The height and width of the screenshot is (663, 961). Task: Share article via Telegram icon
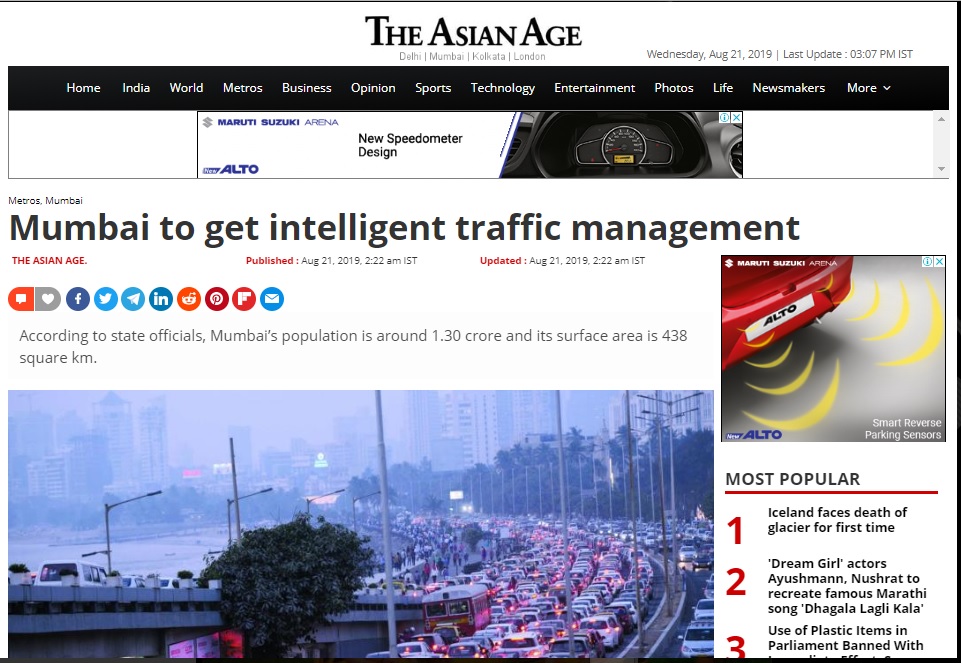tap(133, 299)
